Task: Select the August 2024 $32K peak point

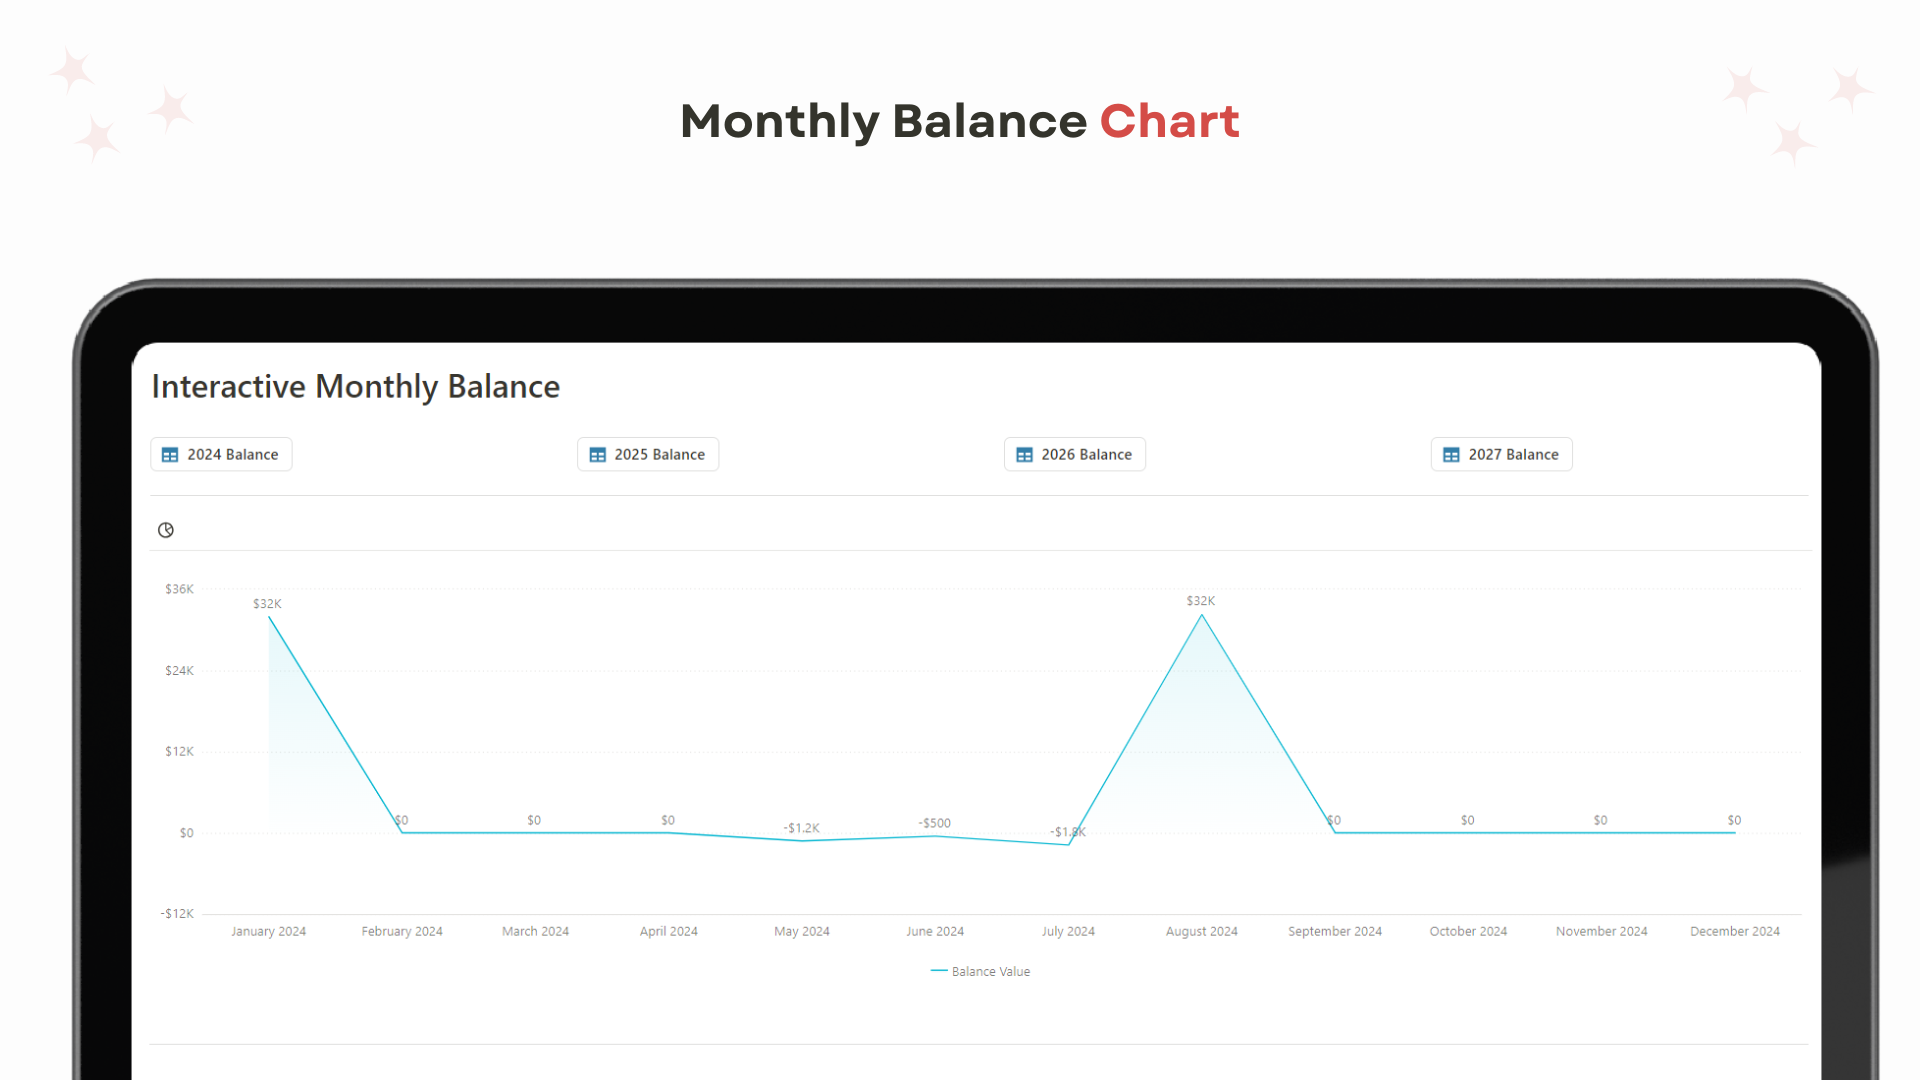Action: (1202, 615)
